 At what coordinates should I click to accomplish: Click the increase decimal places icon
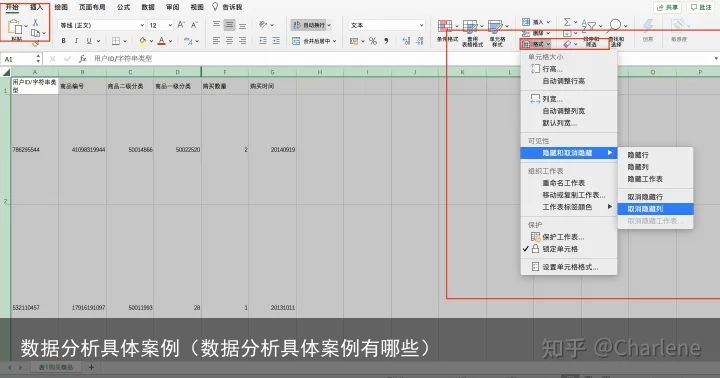point(406,41)
